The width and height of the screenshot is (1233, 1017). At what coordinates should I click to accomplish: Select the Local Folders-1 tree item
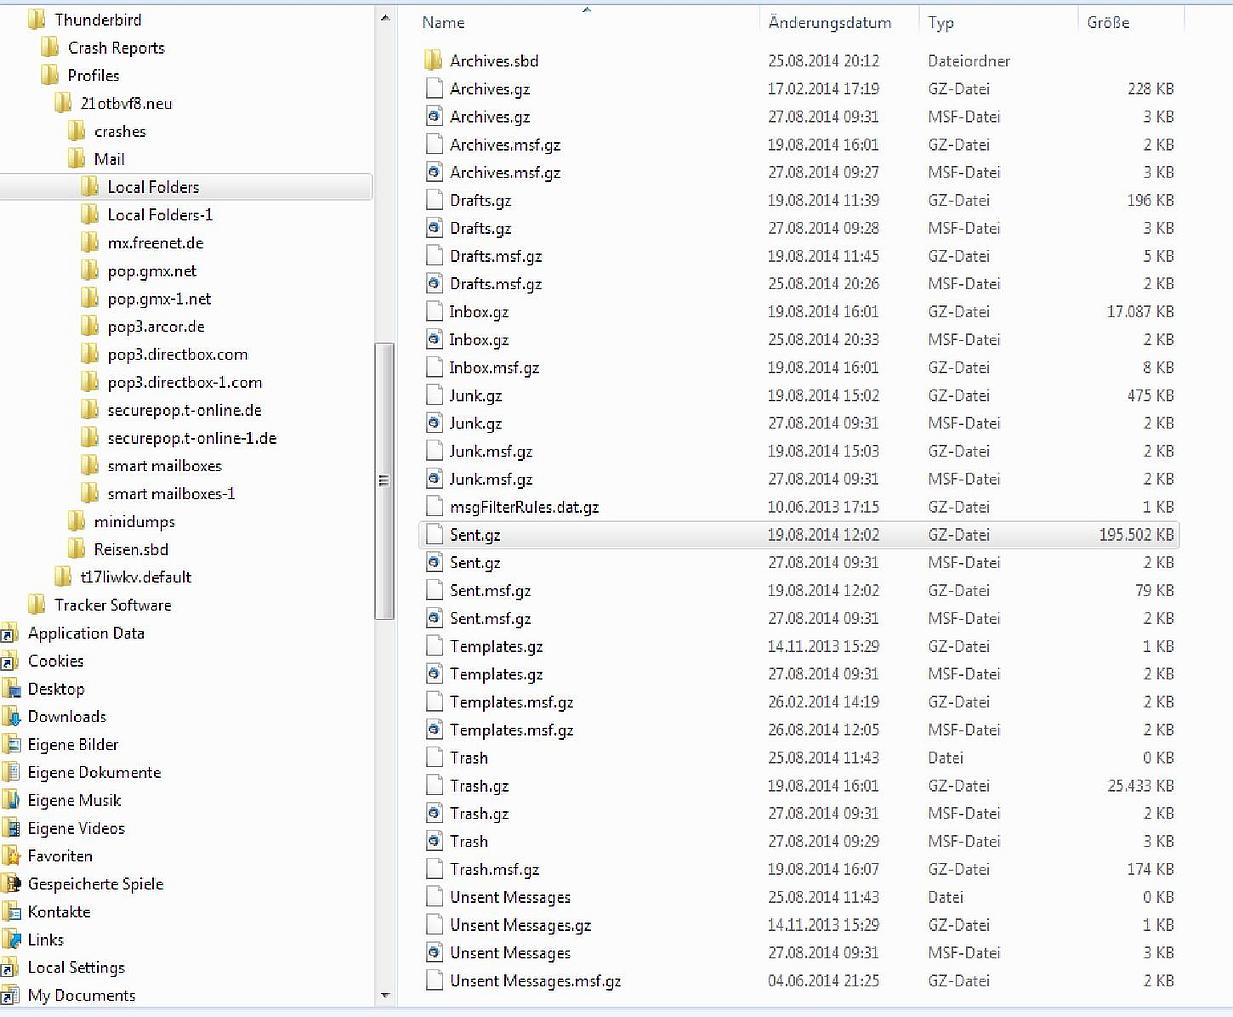click(160, 215)
